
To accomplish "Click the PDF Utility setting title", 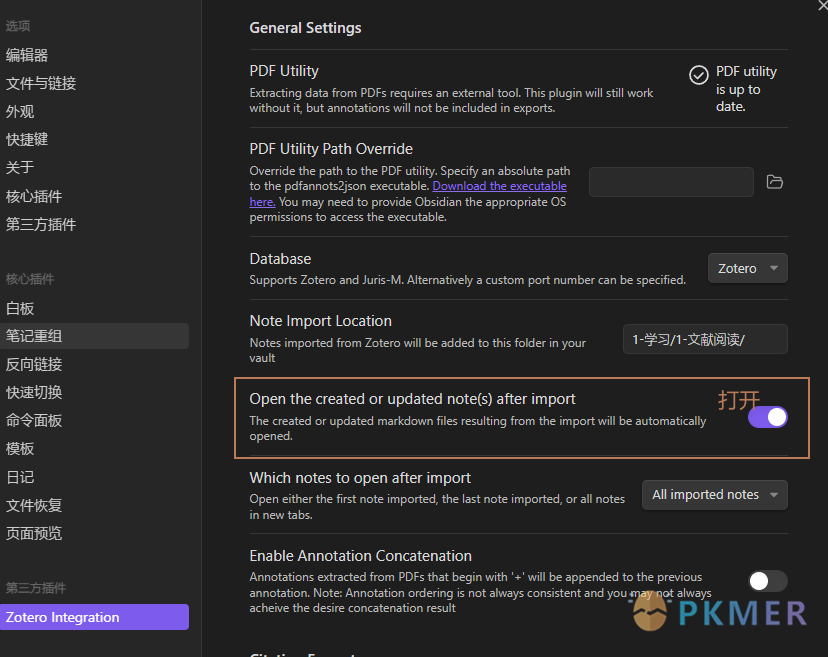I will [284, 71].
